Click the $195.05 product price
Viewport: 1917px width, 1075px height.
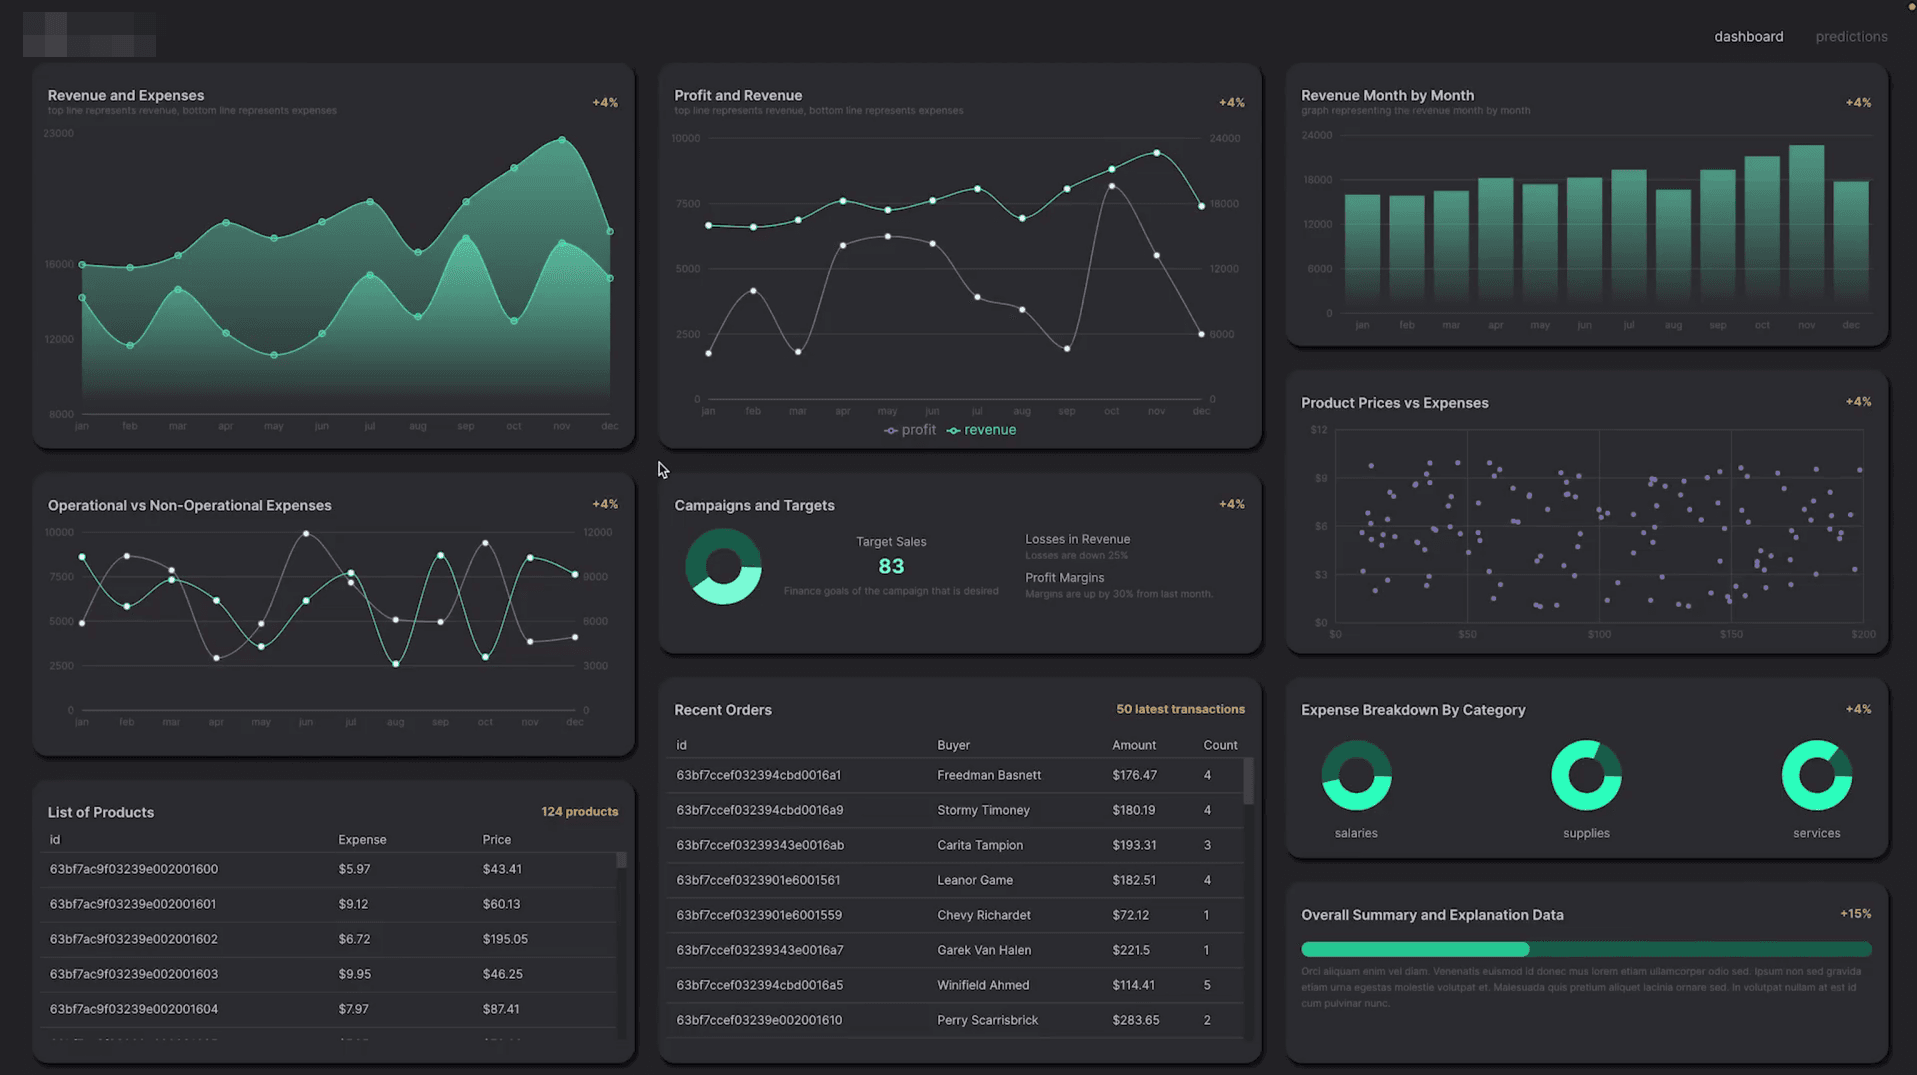505,939
